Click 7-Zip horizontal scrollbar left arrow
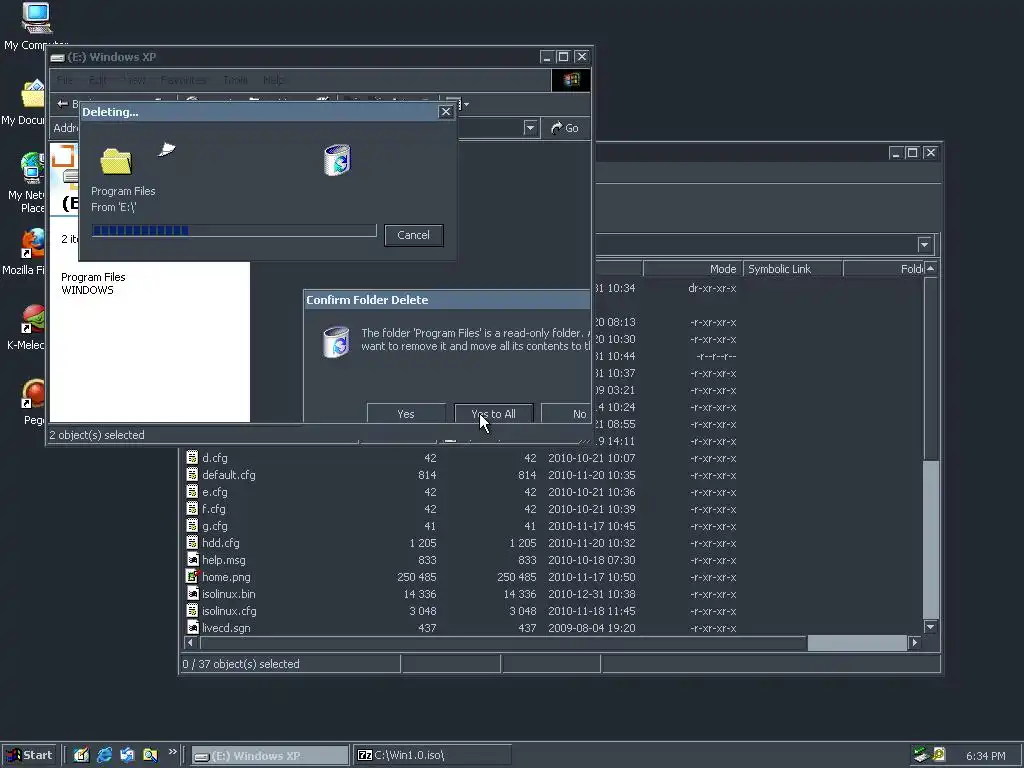This screenshot has width=1024, height=768. (191, 643)
